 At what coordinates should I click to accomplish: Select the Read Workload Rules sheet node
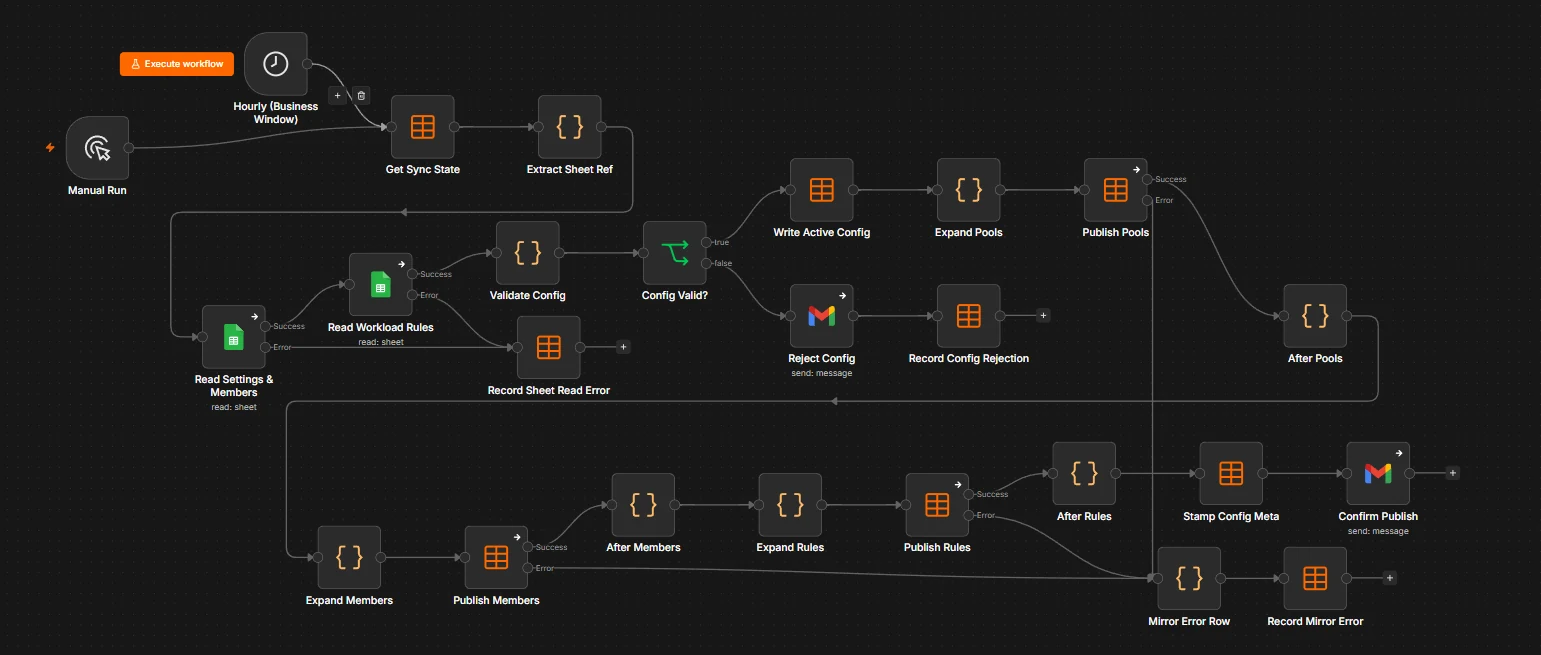(x=381, y=284)
